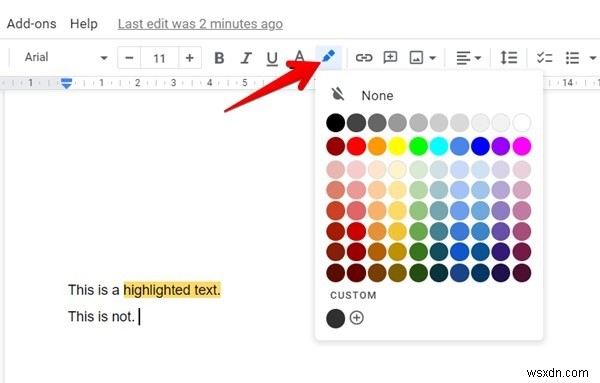Image resolution: width=600 pixels, height=383 pixels.
Task: Click the insert image icon
Action: click(416, 58)
